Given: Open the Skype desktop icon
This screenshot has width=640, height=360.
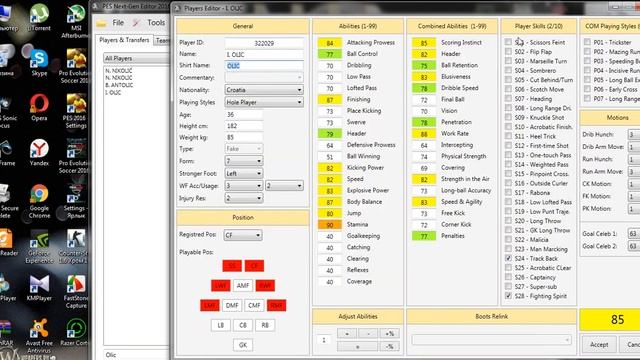Looking at the screenshot, I should (39, 62).
